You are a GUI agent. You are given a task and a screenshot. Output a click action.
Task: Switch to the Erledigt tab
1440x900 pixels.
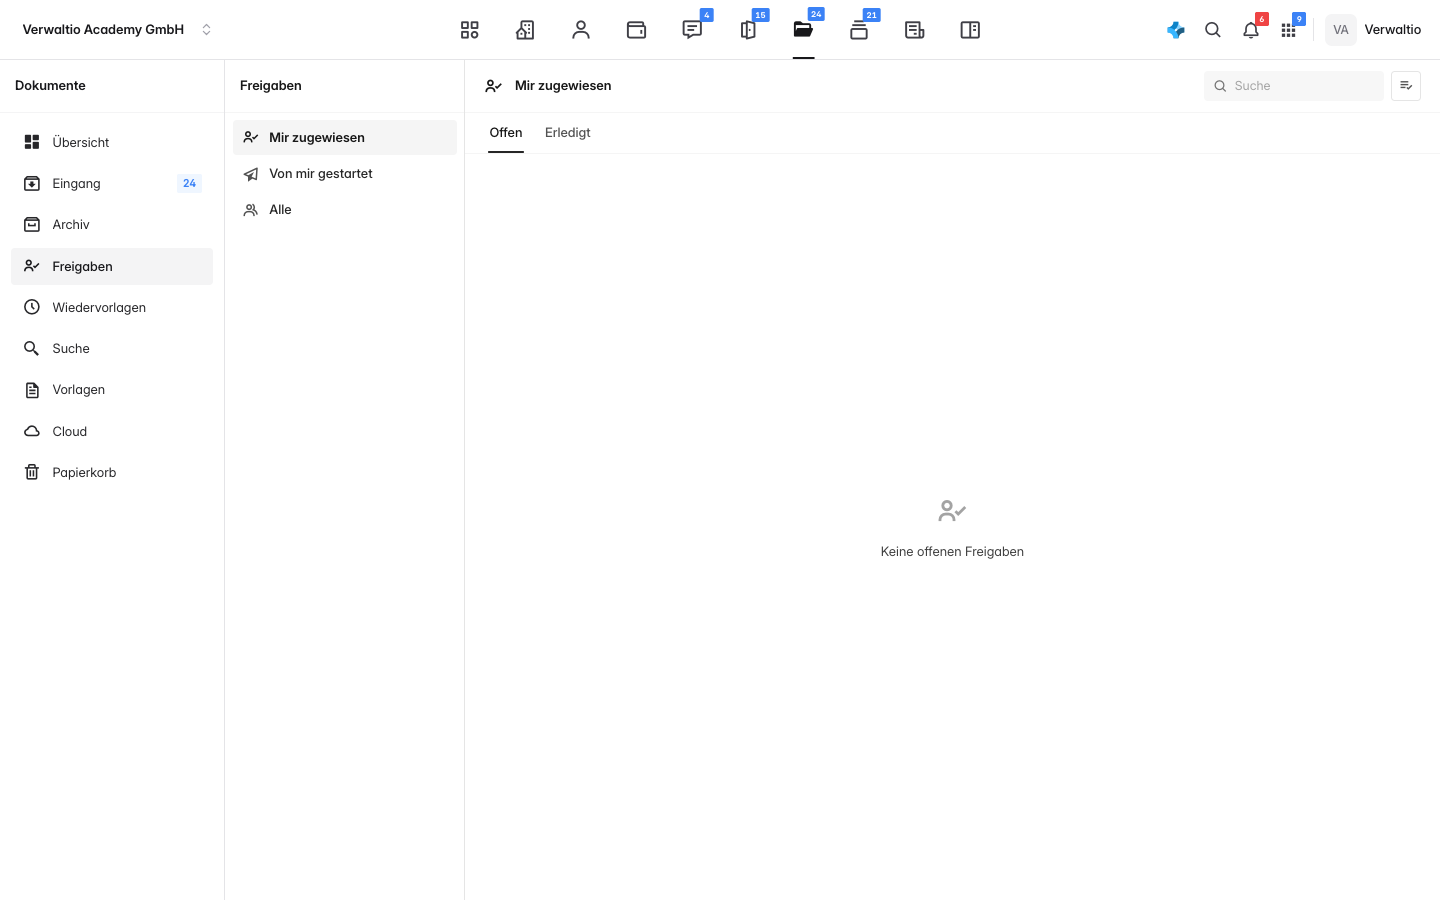point(568,133)
